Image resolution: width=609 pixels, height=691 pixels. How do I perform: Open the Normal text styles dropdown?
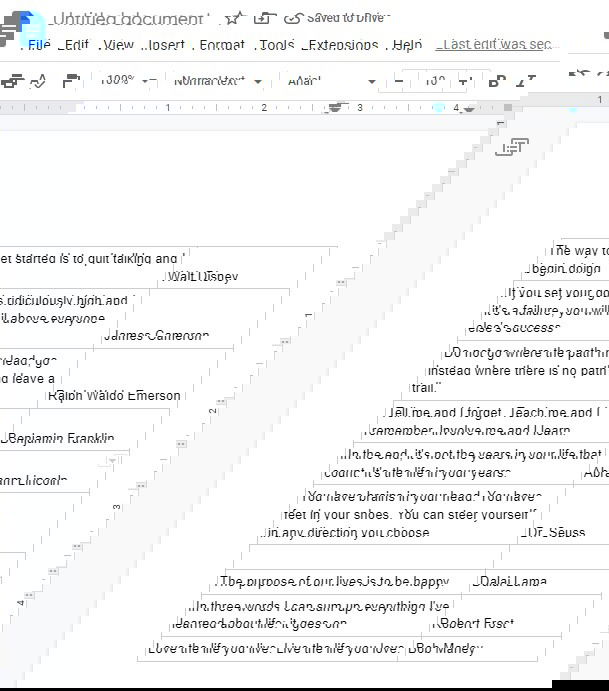pos(218,82)
